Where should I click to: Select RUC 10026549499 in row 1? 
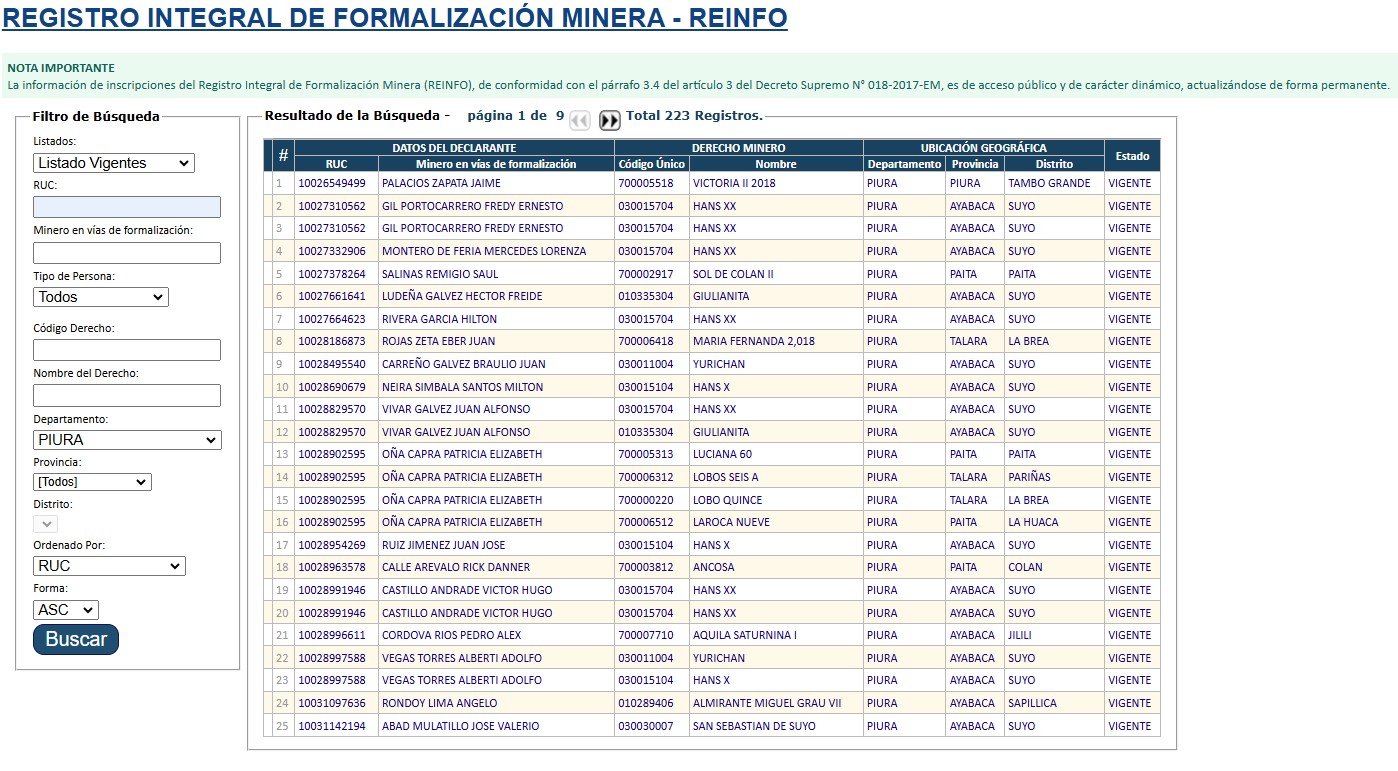pos(332,184)
